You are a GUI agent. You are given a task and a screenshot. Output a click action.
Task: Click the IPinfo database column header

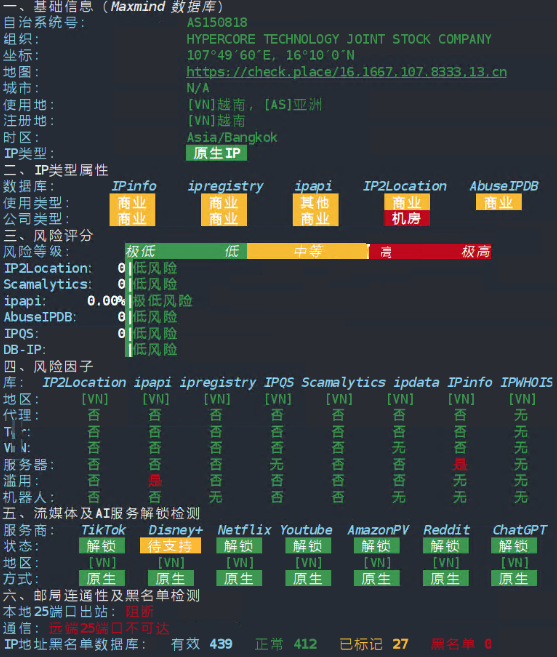pyautogui.click(x=134, y=186)
